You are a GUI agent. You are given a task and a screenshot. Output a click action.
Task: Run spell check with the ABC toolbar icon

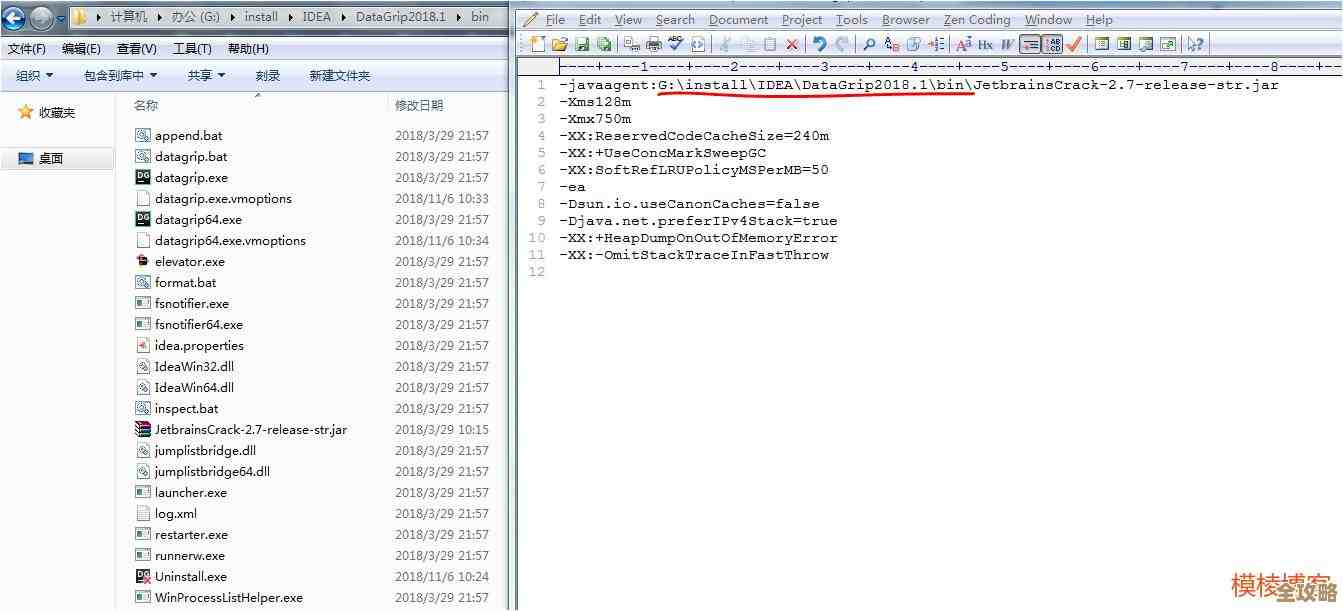click(x=675, y=44)
